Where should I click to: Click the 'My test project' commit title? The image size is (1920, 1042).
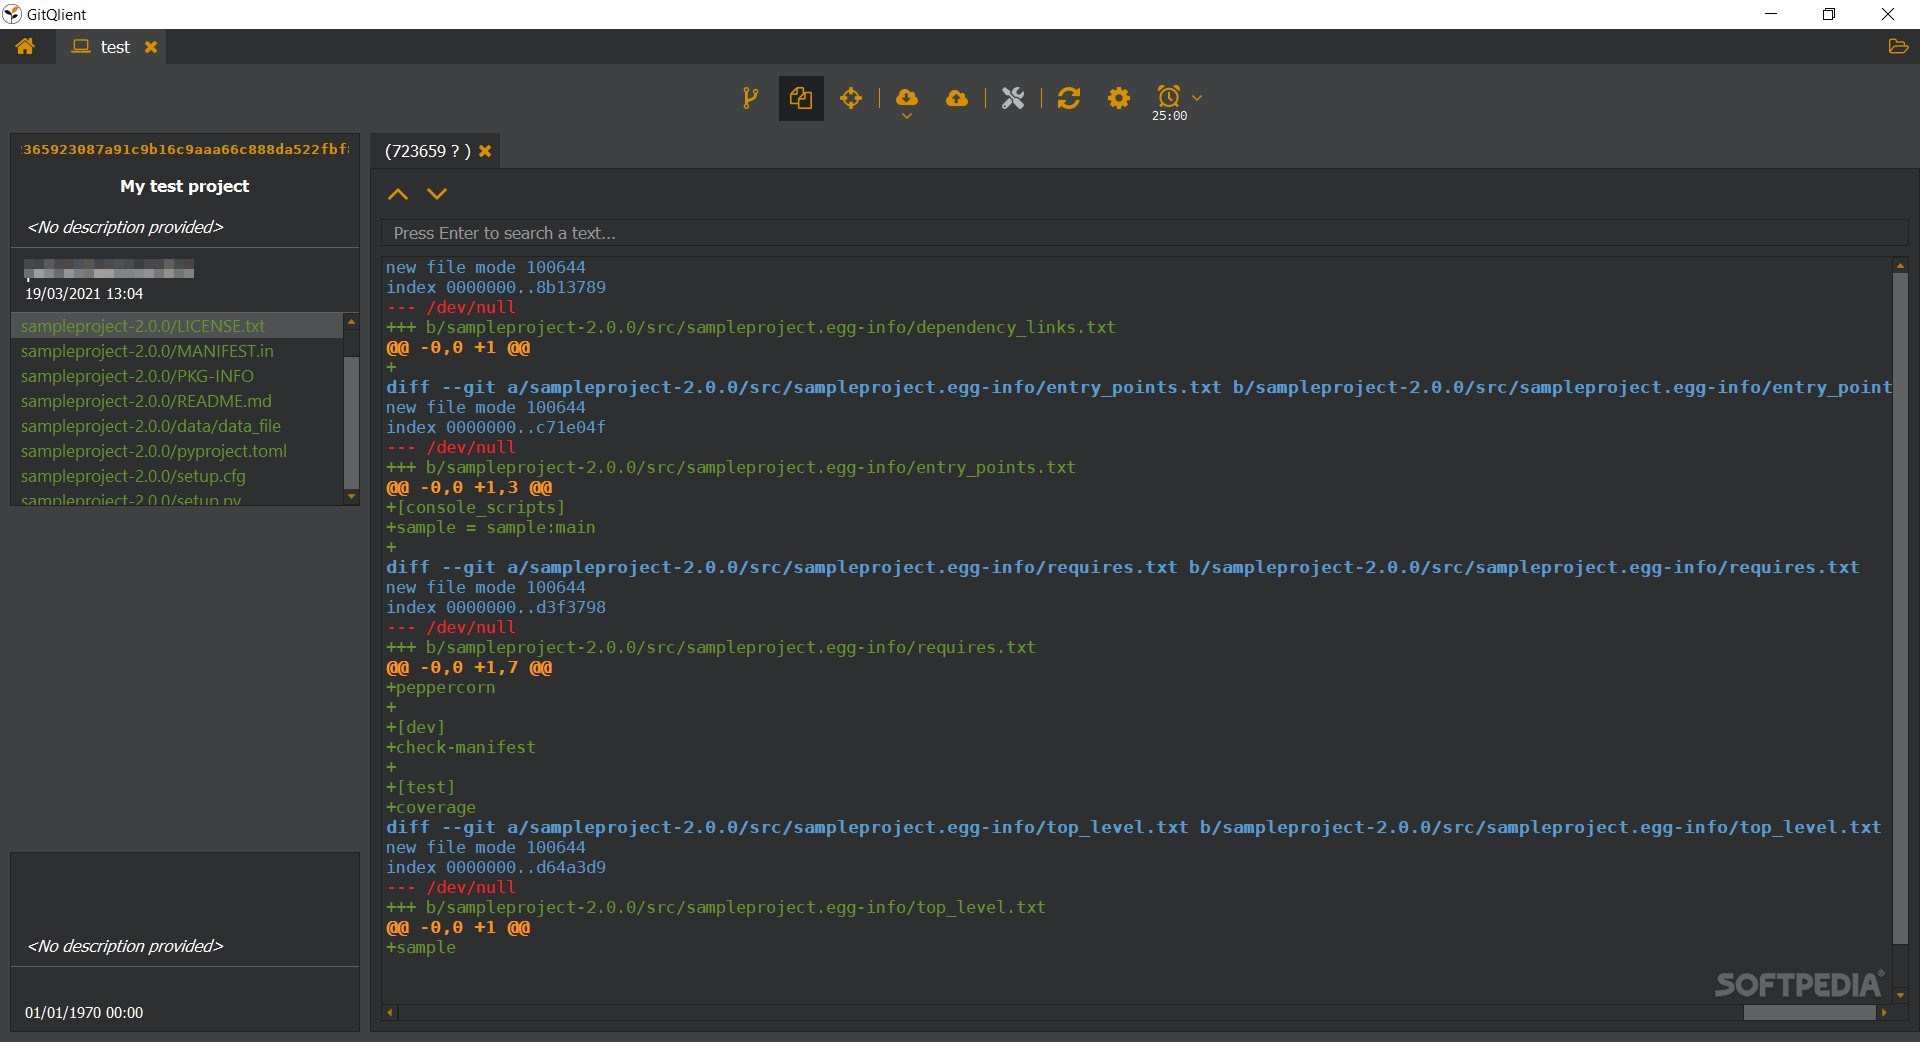click(x=185, y=186)
